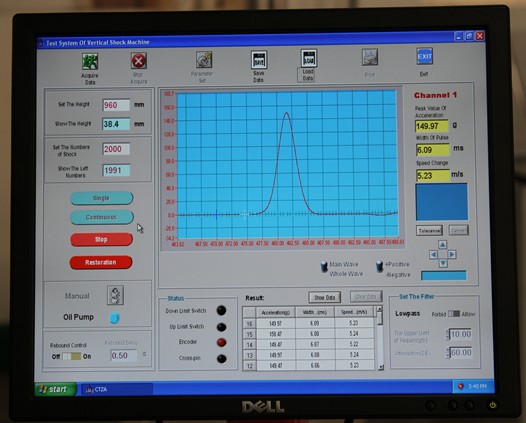Click the up arrow below Tolerance

(x=442, y=244)
